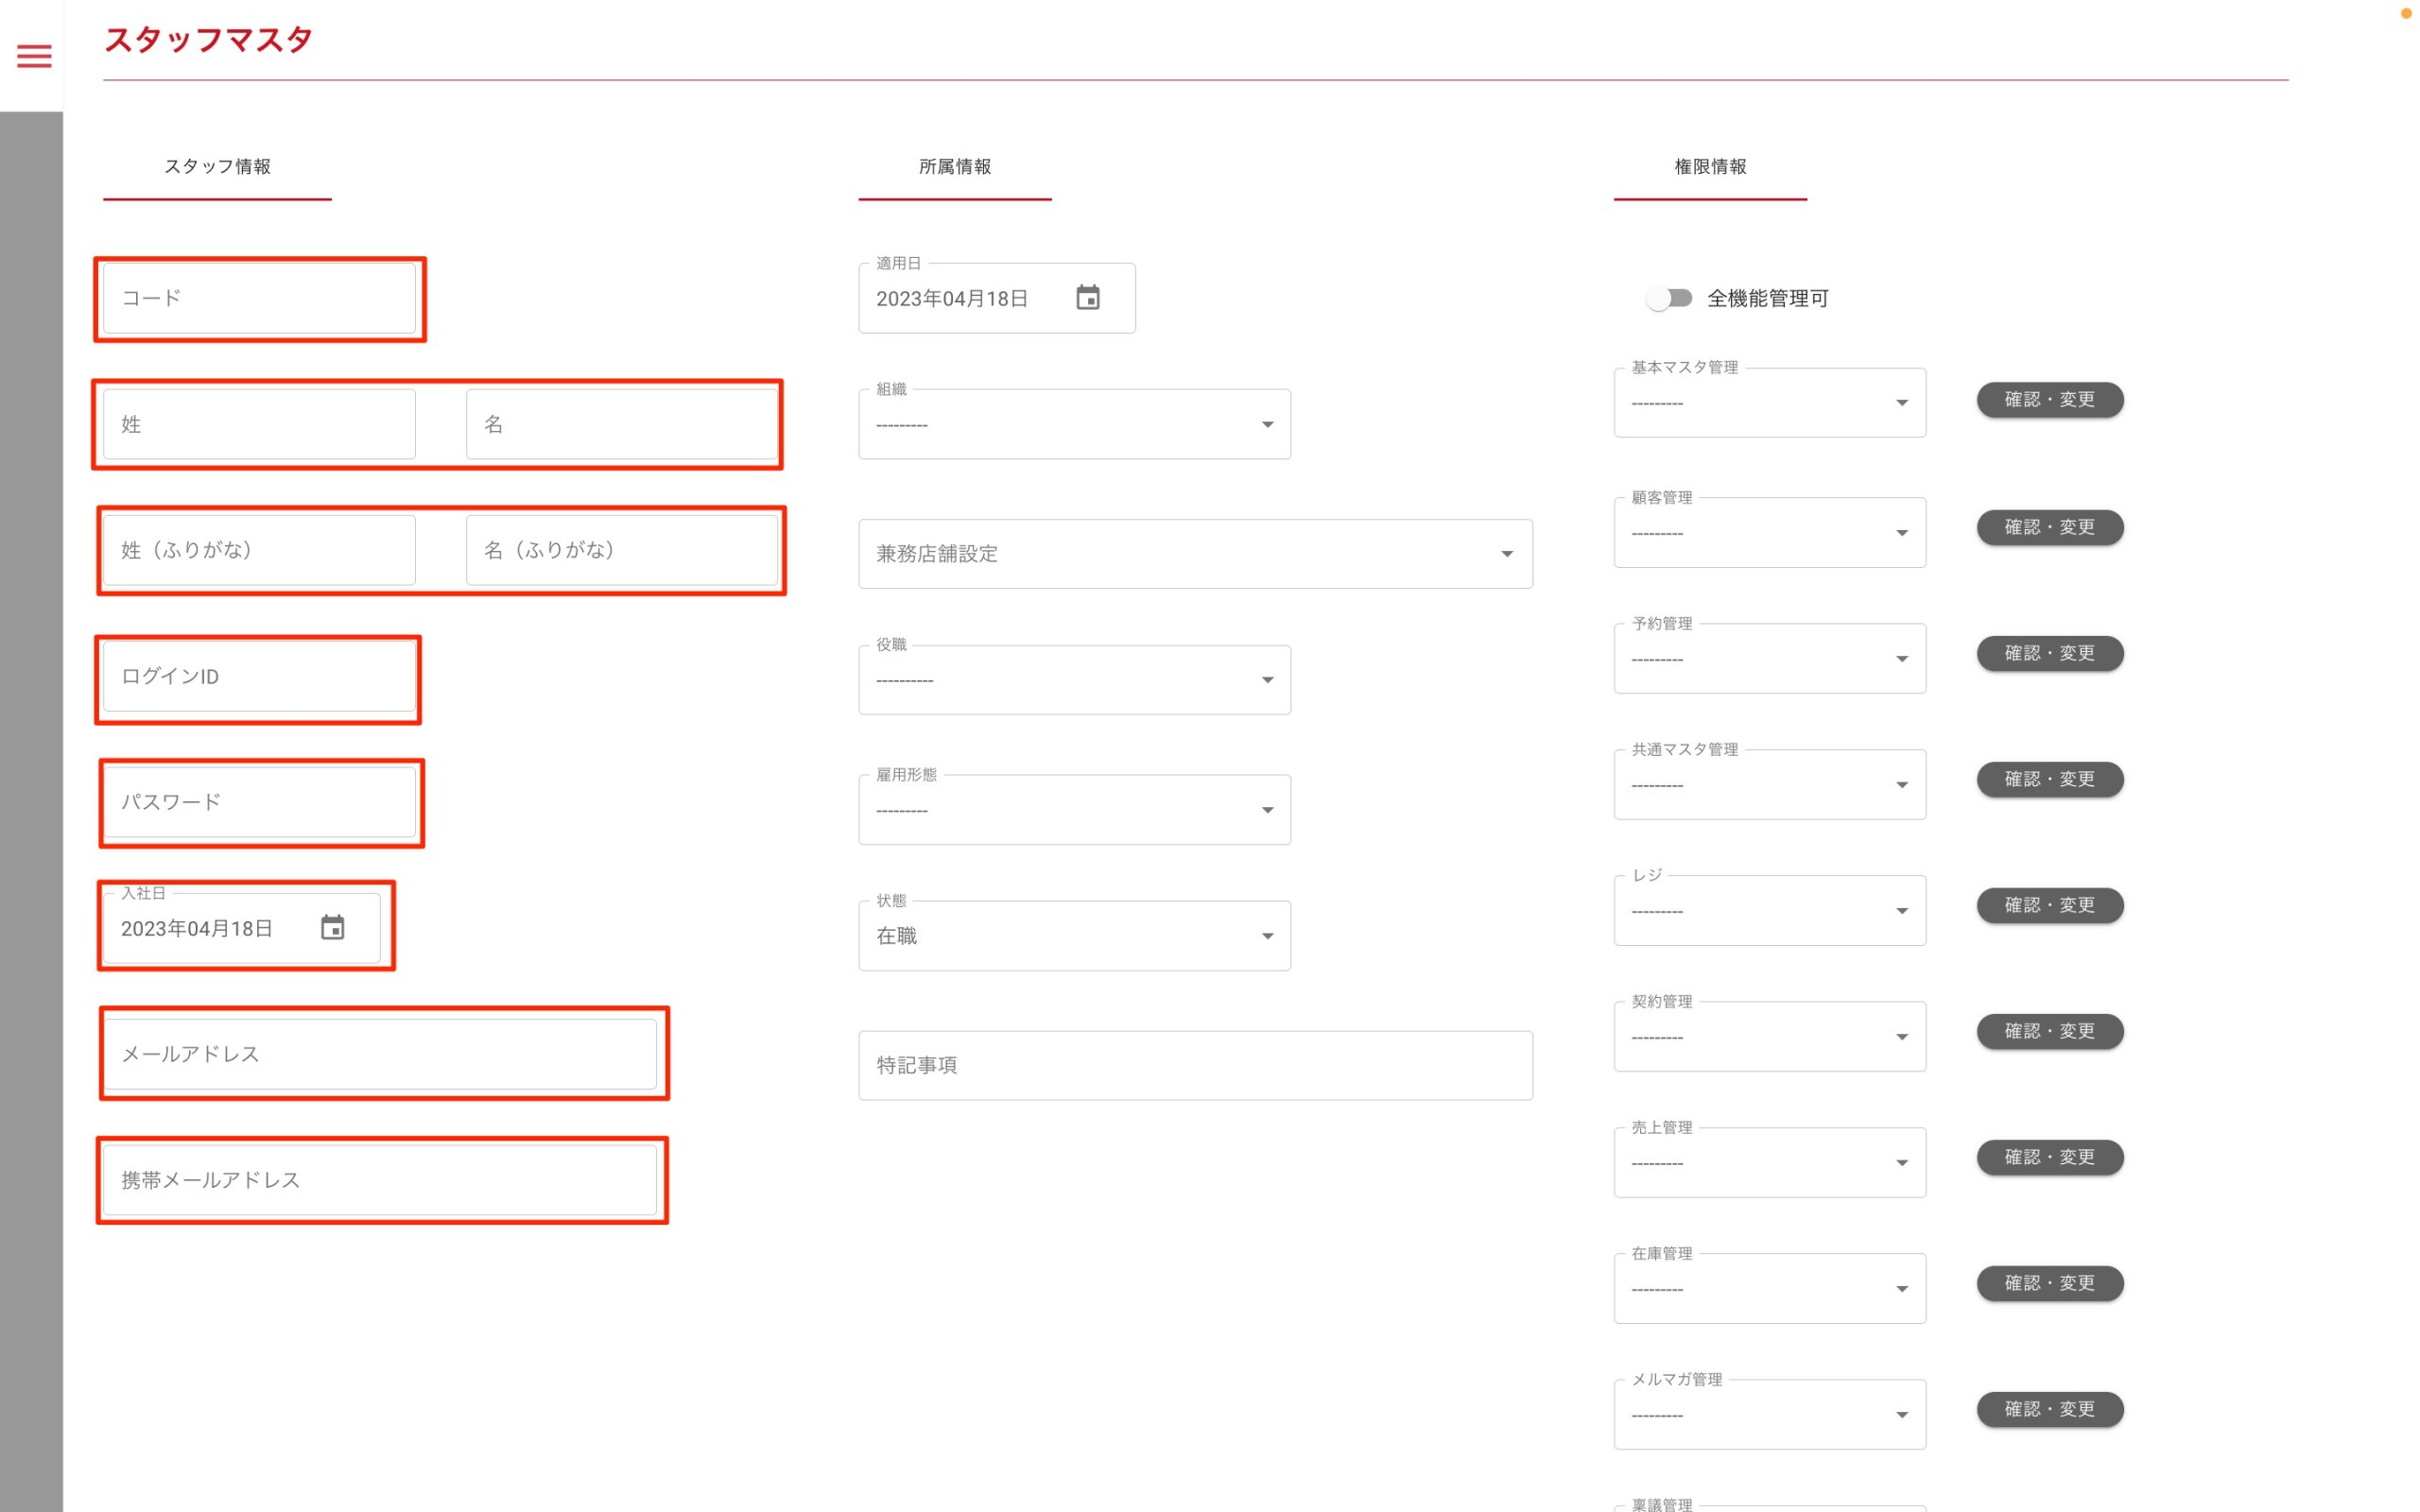Focus the ログインID text field

point(259,677)
